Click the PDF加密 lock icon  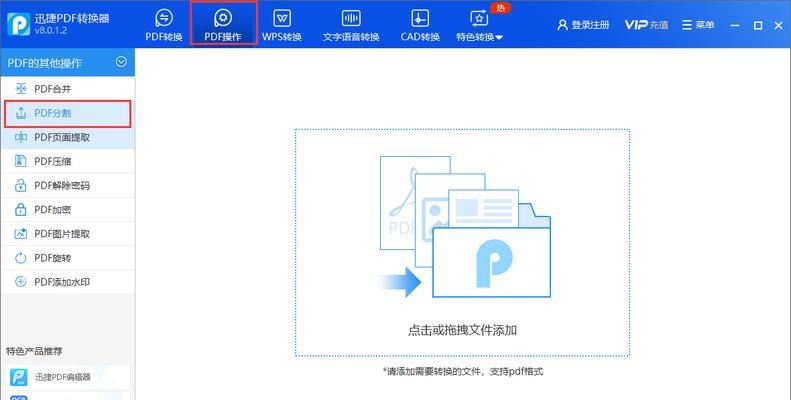tap(21, 209)
